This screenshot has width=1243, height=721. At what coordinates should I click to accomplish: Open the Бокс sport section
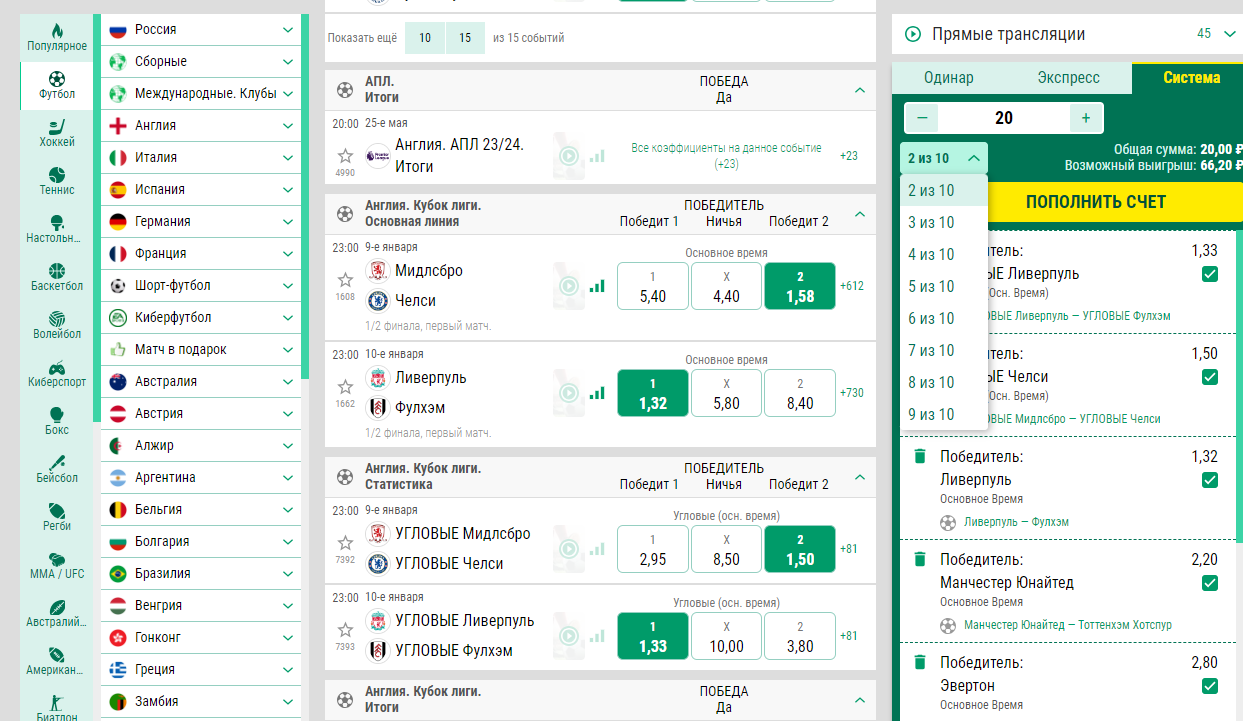click(x=57, y=420)
